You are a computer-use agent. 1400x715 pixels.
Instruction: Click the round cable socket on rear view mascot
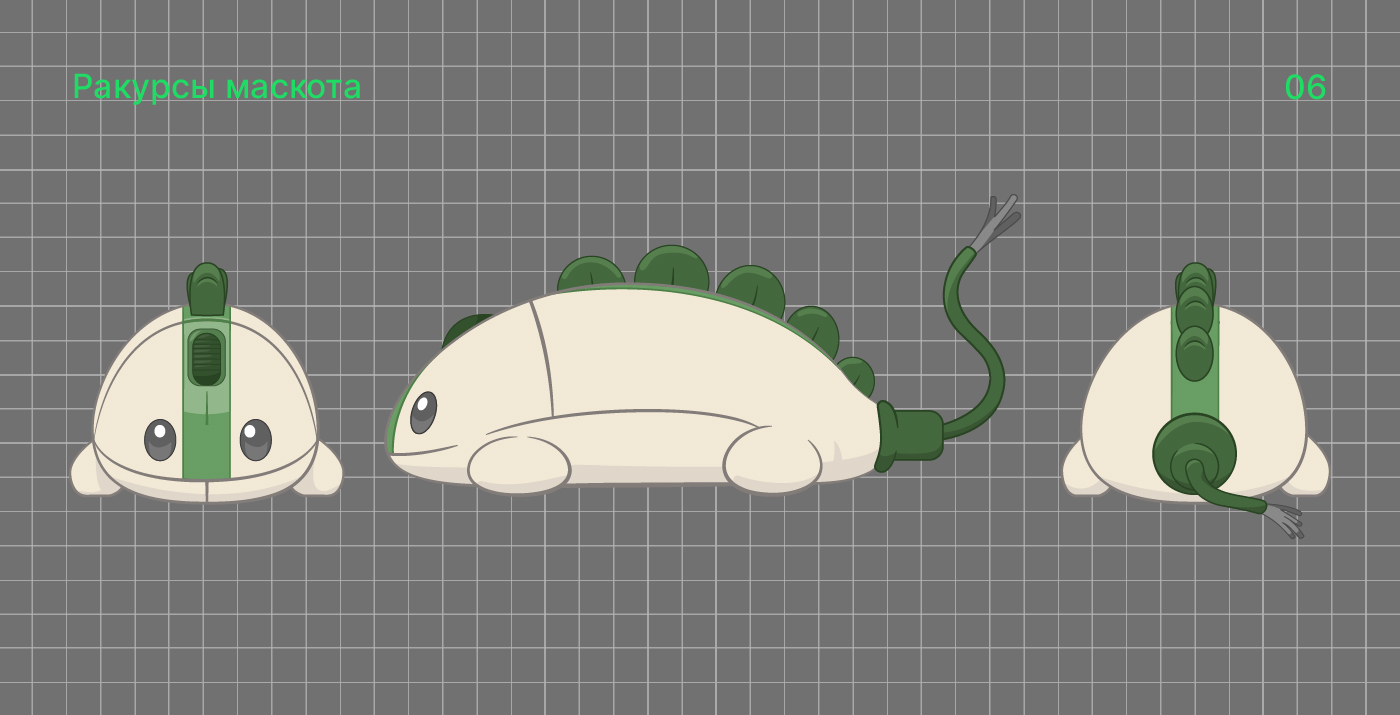click(1194, 453)
